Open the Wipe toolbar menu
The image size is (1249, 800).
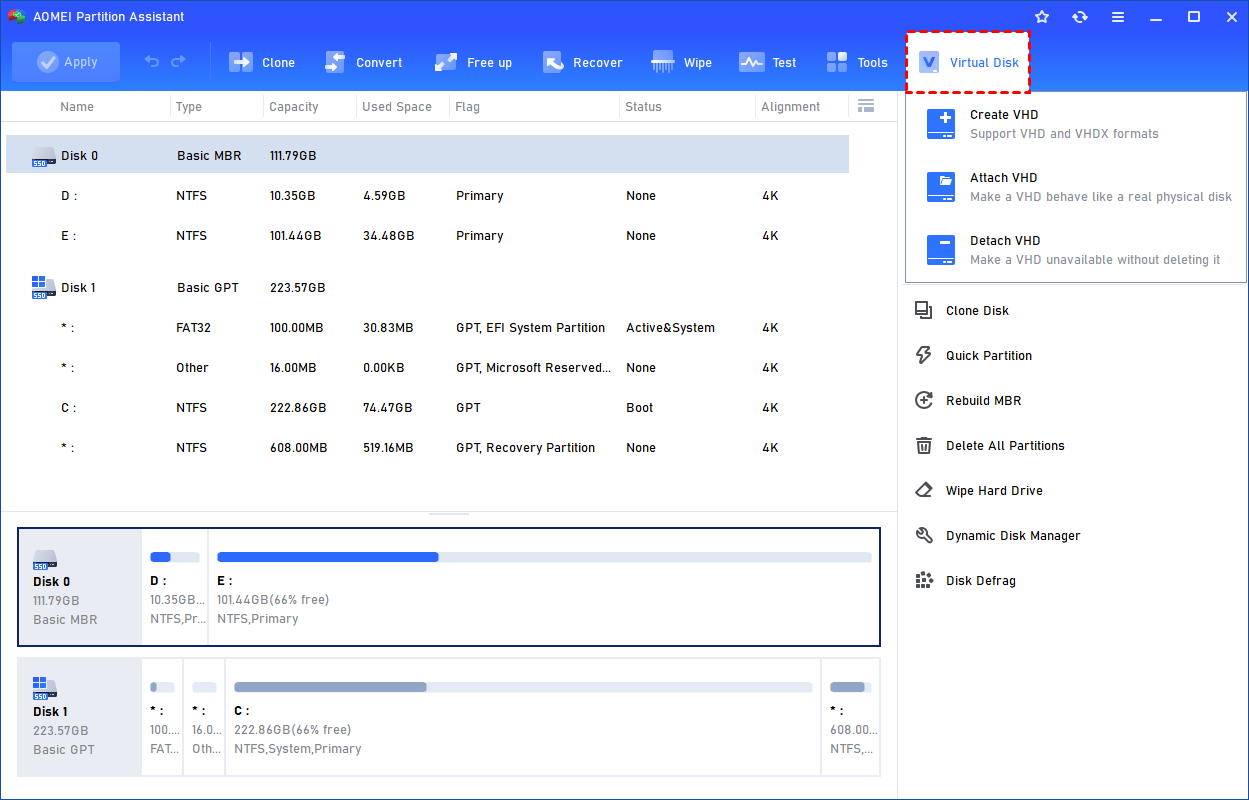[x=681, y=62]
